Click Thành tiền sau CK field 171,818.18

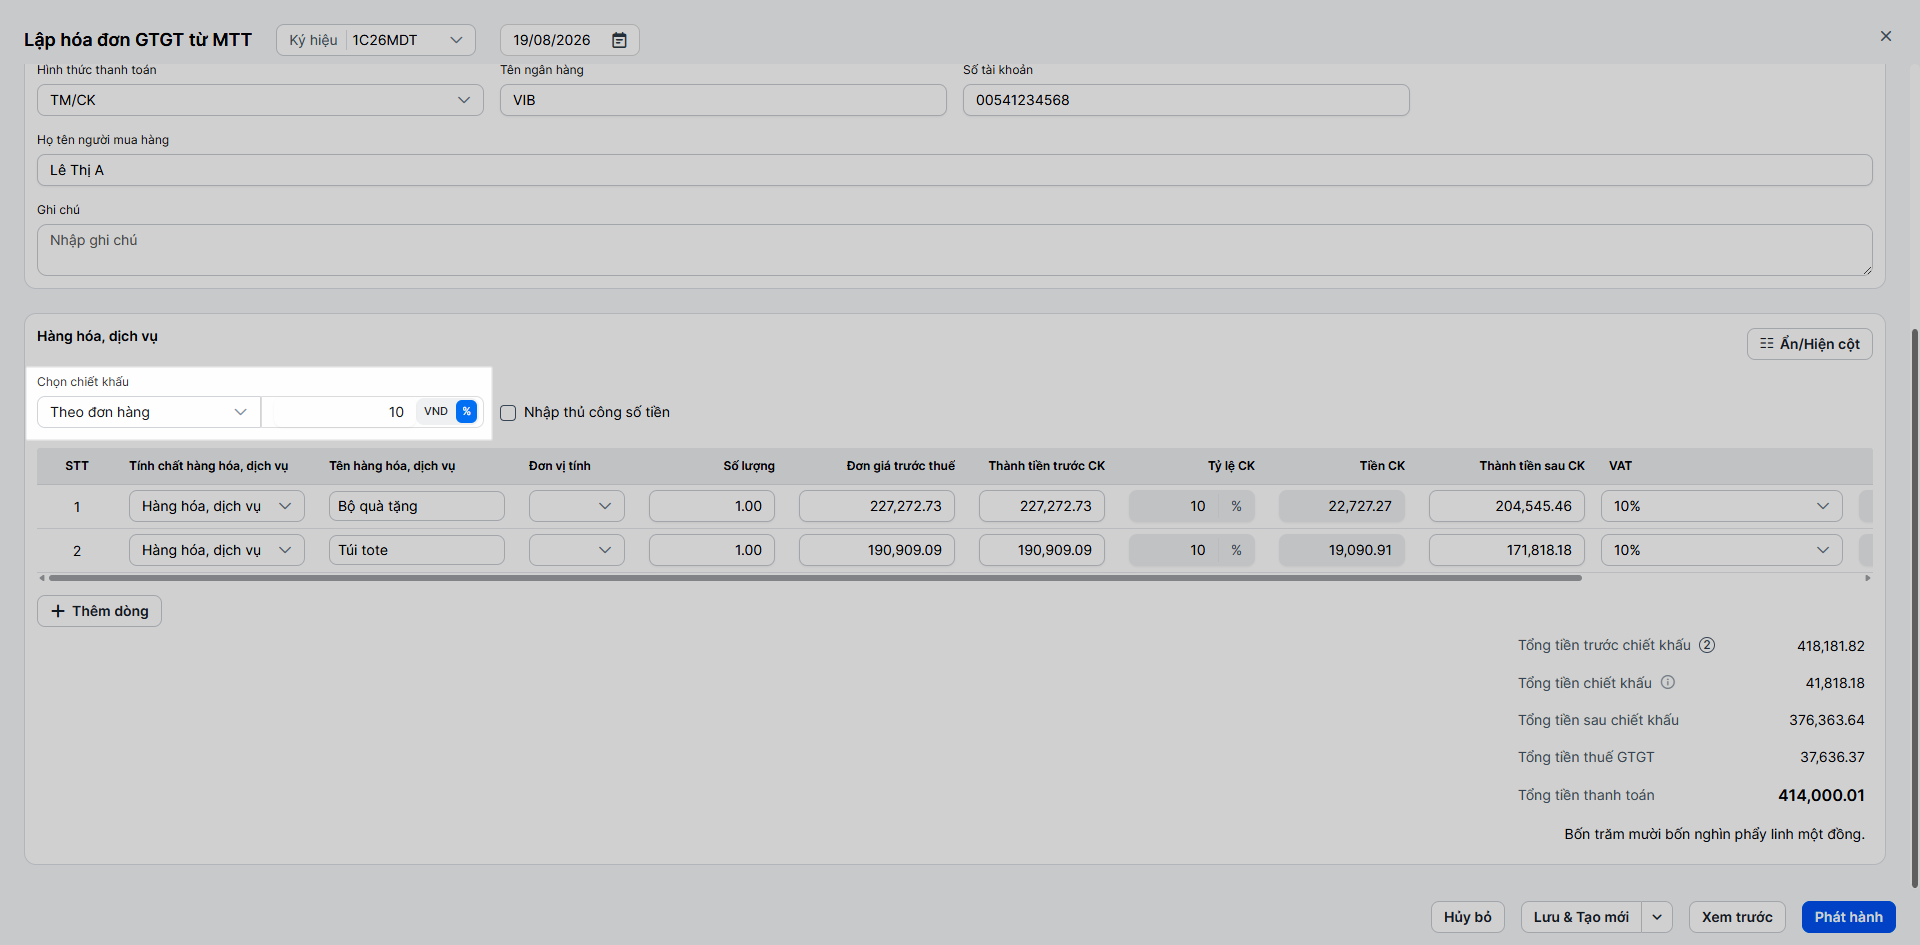tap(1507, 550)
